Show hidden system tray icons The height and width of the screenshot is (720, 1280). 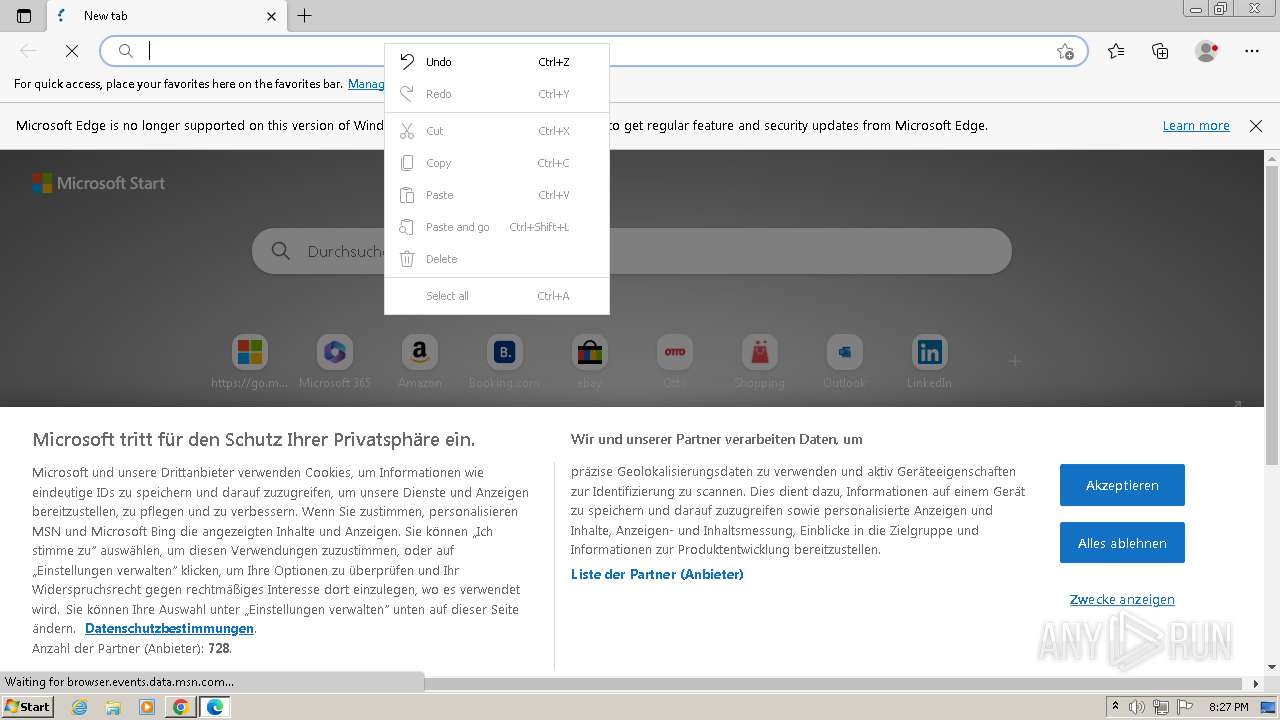1115,707
